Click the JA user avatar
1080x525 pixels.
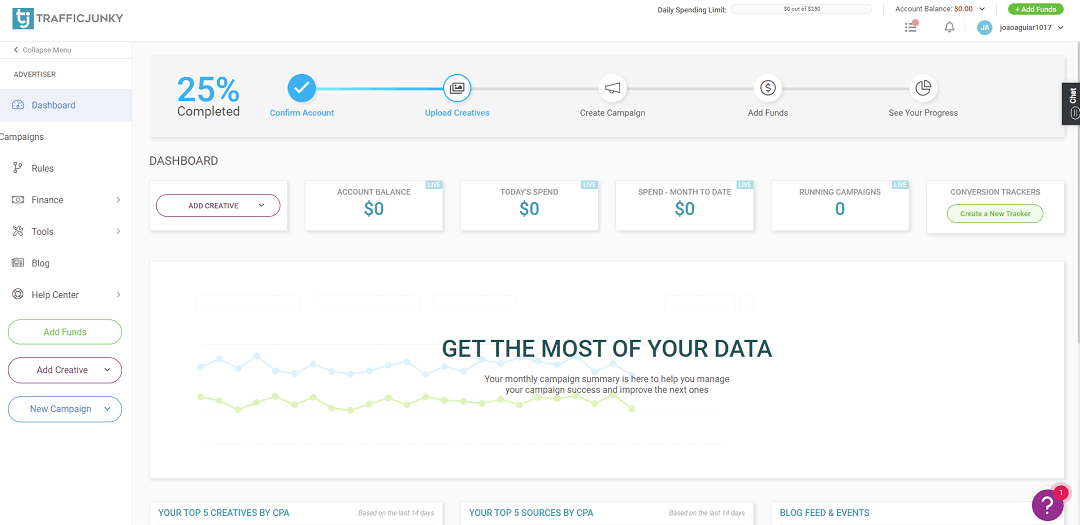(x=985, y=28)
